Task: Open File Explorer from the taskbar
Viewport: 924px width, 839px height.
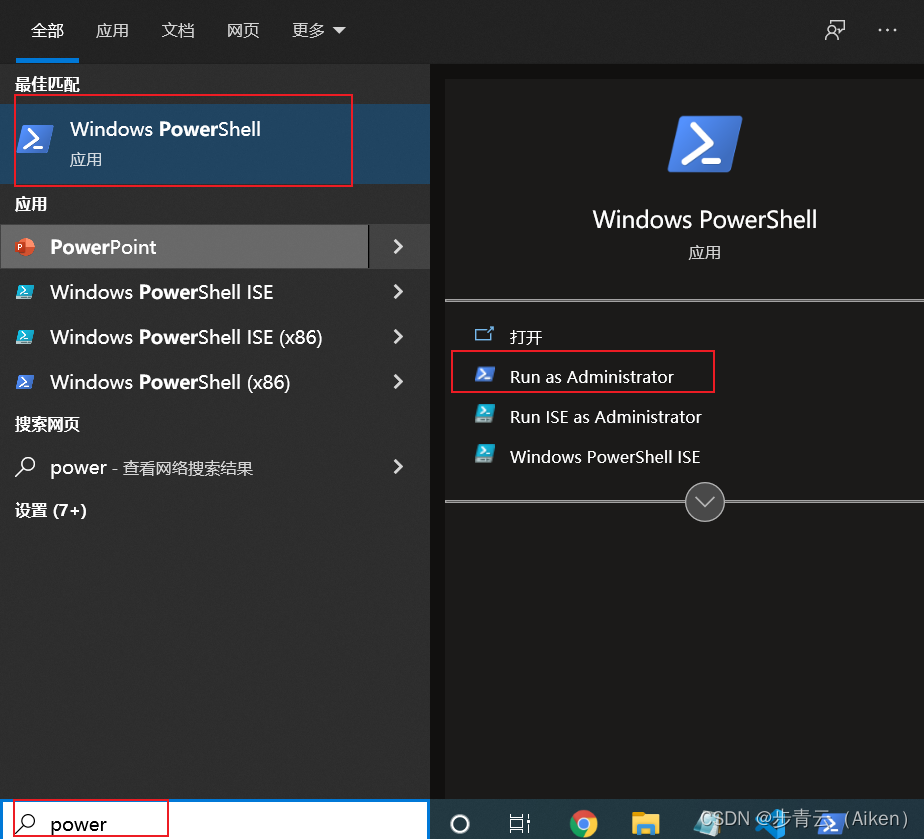Action: (x=645, y=823)
